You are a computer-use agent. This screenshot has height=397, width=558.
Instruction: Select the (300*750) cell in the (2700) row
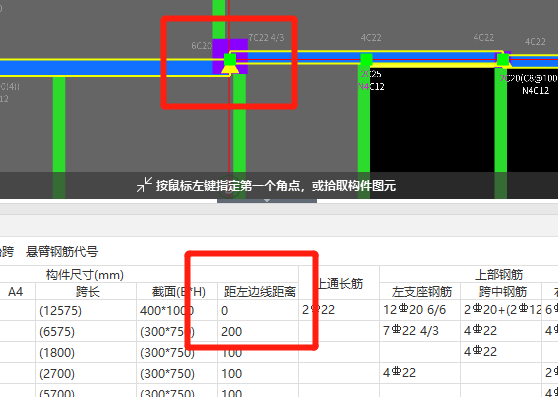[x=177, y=374]
